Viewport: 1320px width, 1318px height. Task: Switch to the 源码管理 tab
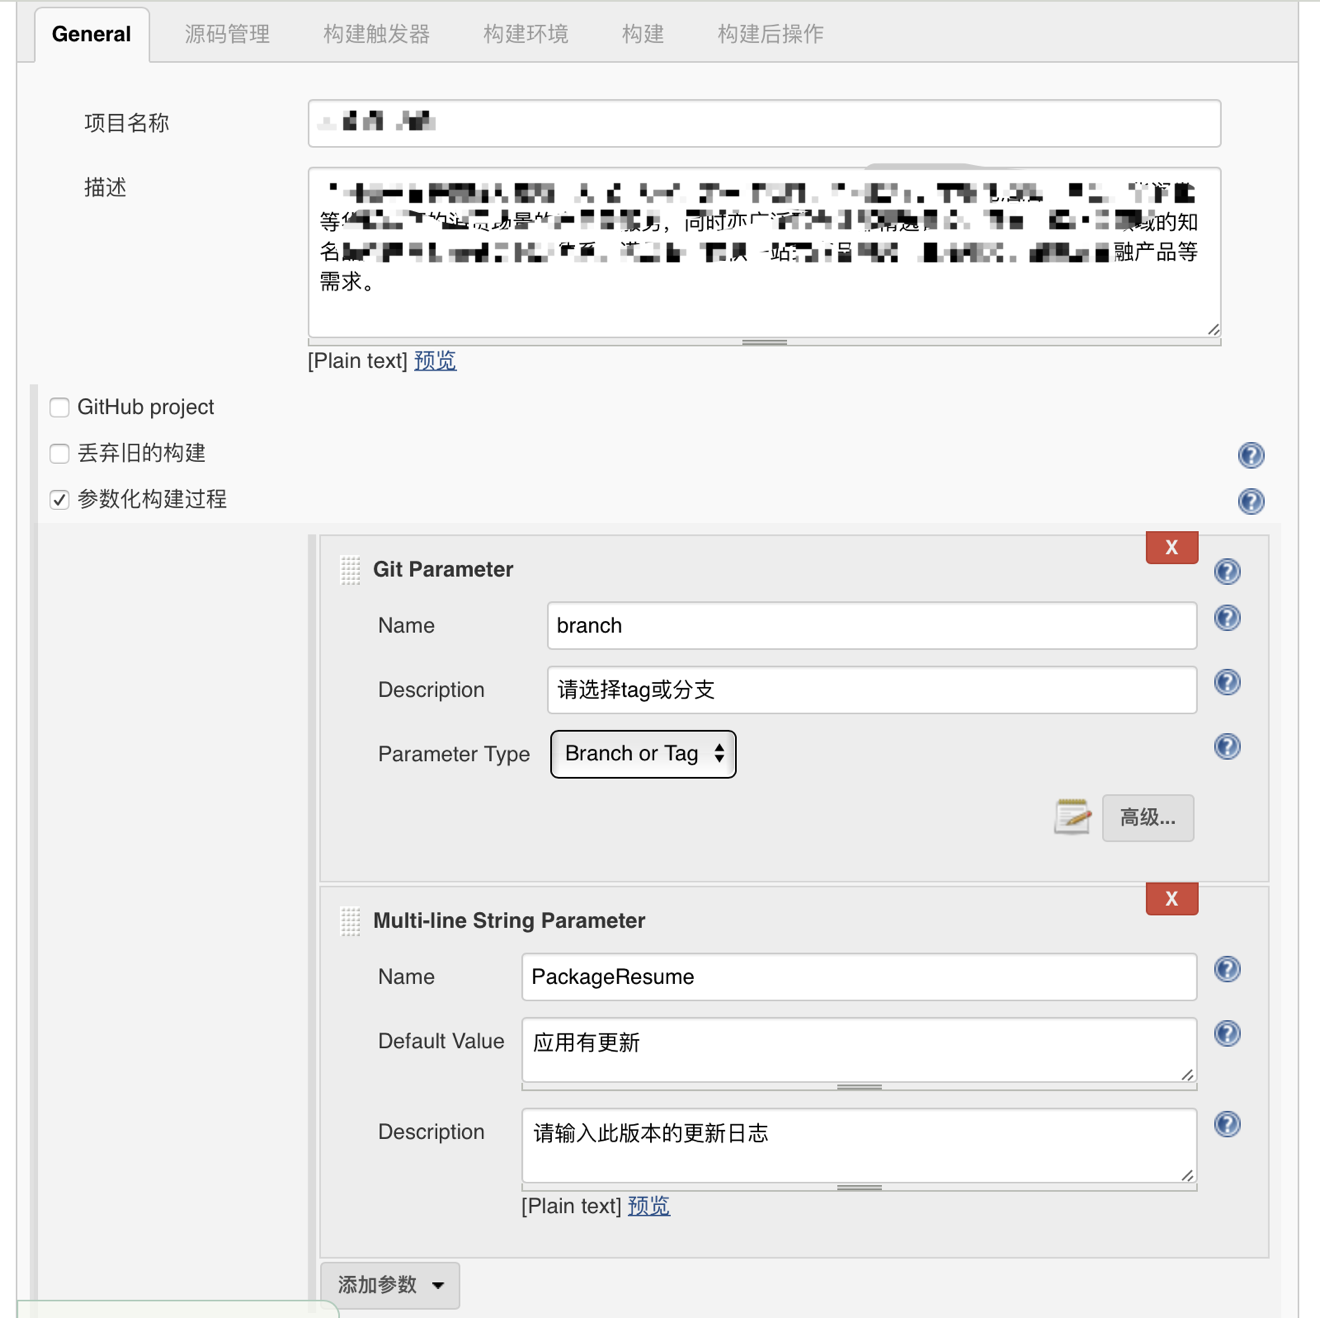[227, 34]
